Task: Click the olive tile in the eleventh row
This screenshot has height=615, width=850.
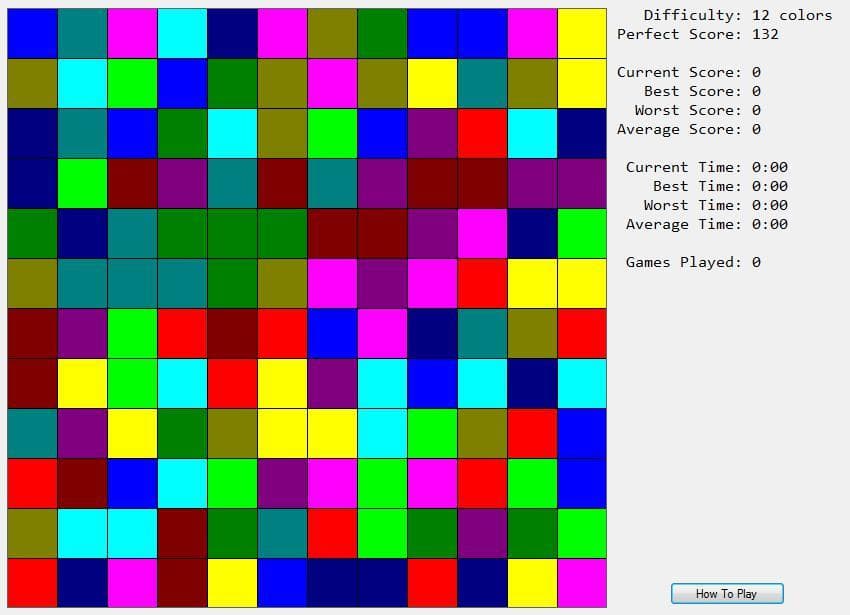Action: point(33,533)
